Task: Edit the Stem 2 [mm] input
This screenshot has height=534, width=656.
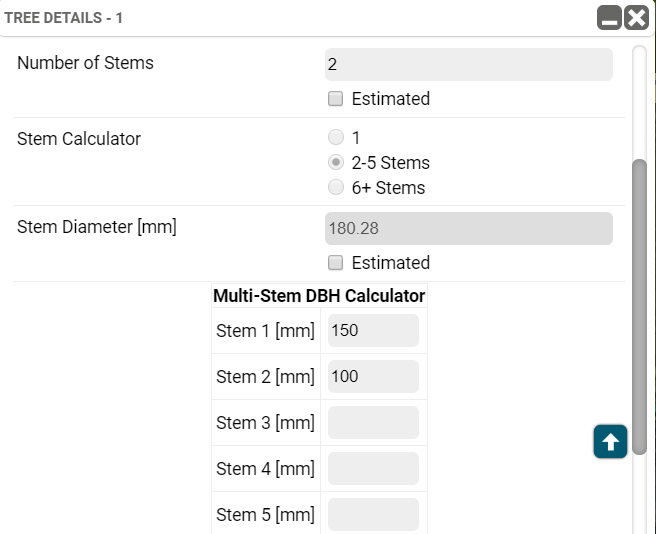Action: pyautogui.click(x=373, y=377)
